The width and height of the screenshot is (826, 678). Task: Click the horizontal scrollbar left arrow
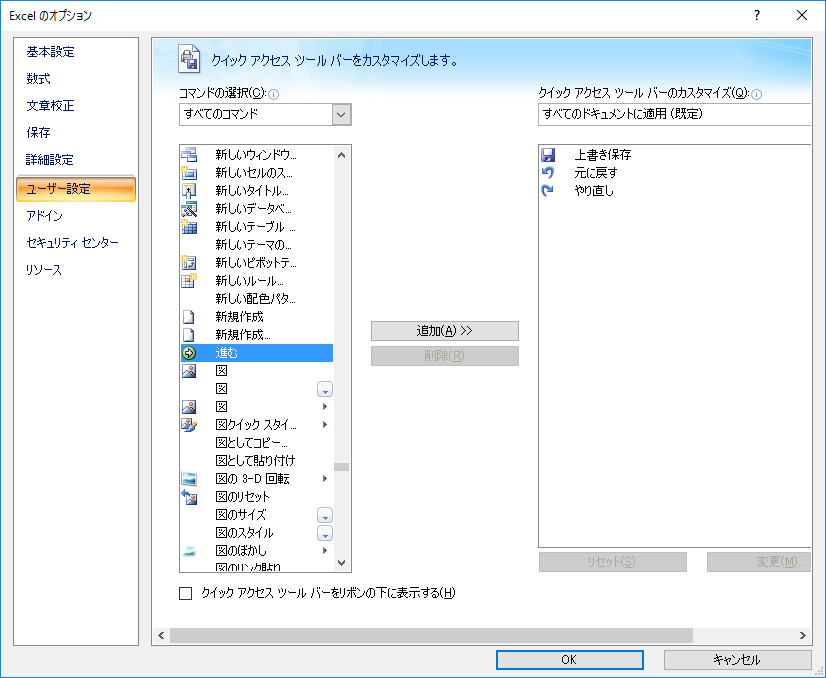coord(161,635)
